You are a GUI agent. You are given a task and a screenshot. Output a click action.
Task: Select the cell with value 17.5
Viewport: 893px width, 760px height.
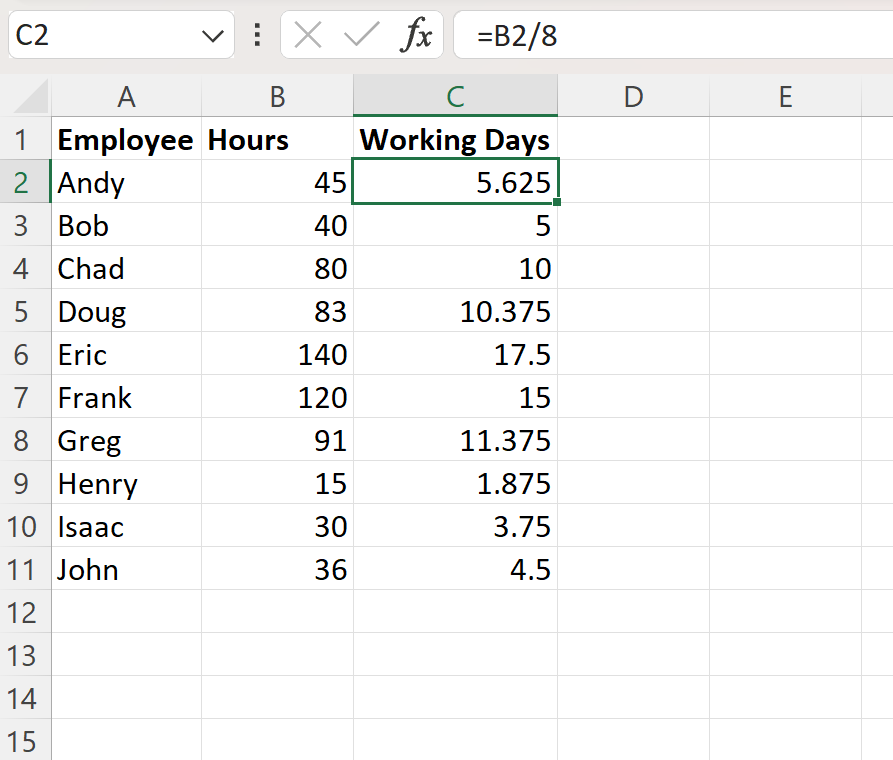point(455,354)
